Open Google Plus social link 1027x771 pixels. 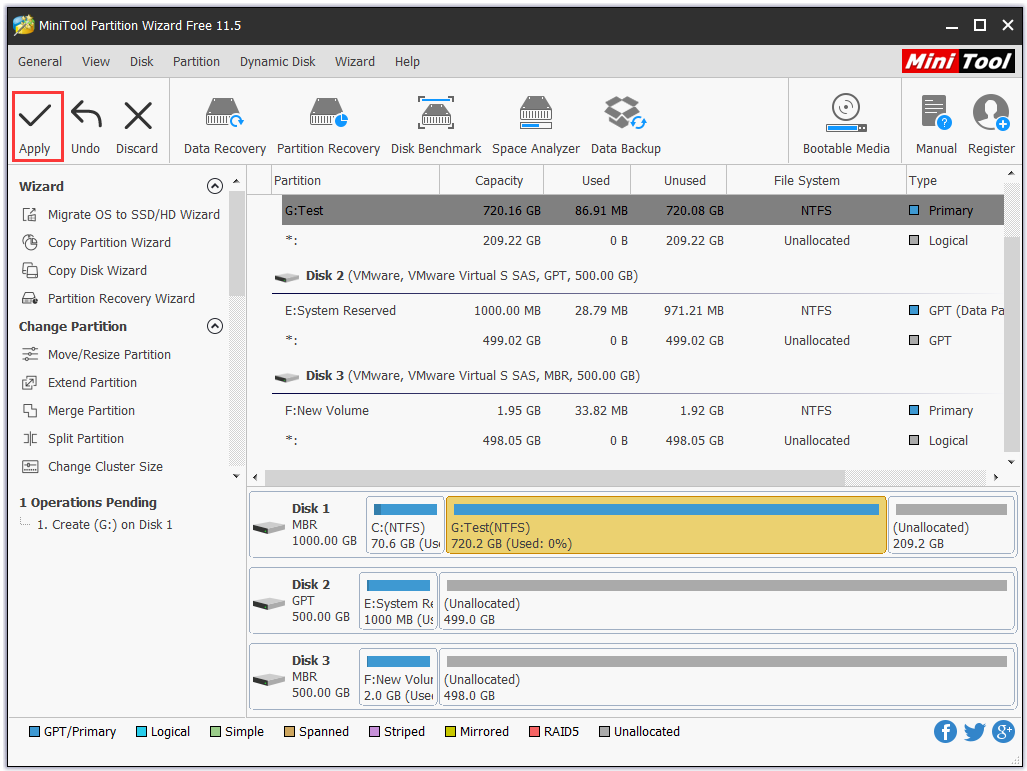point(1003,731)
